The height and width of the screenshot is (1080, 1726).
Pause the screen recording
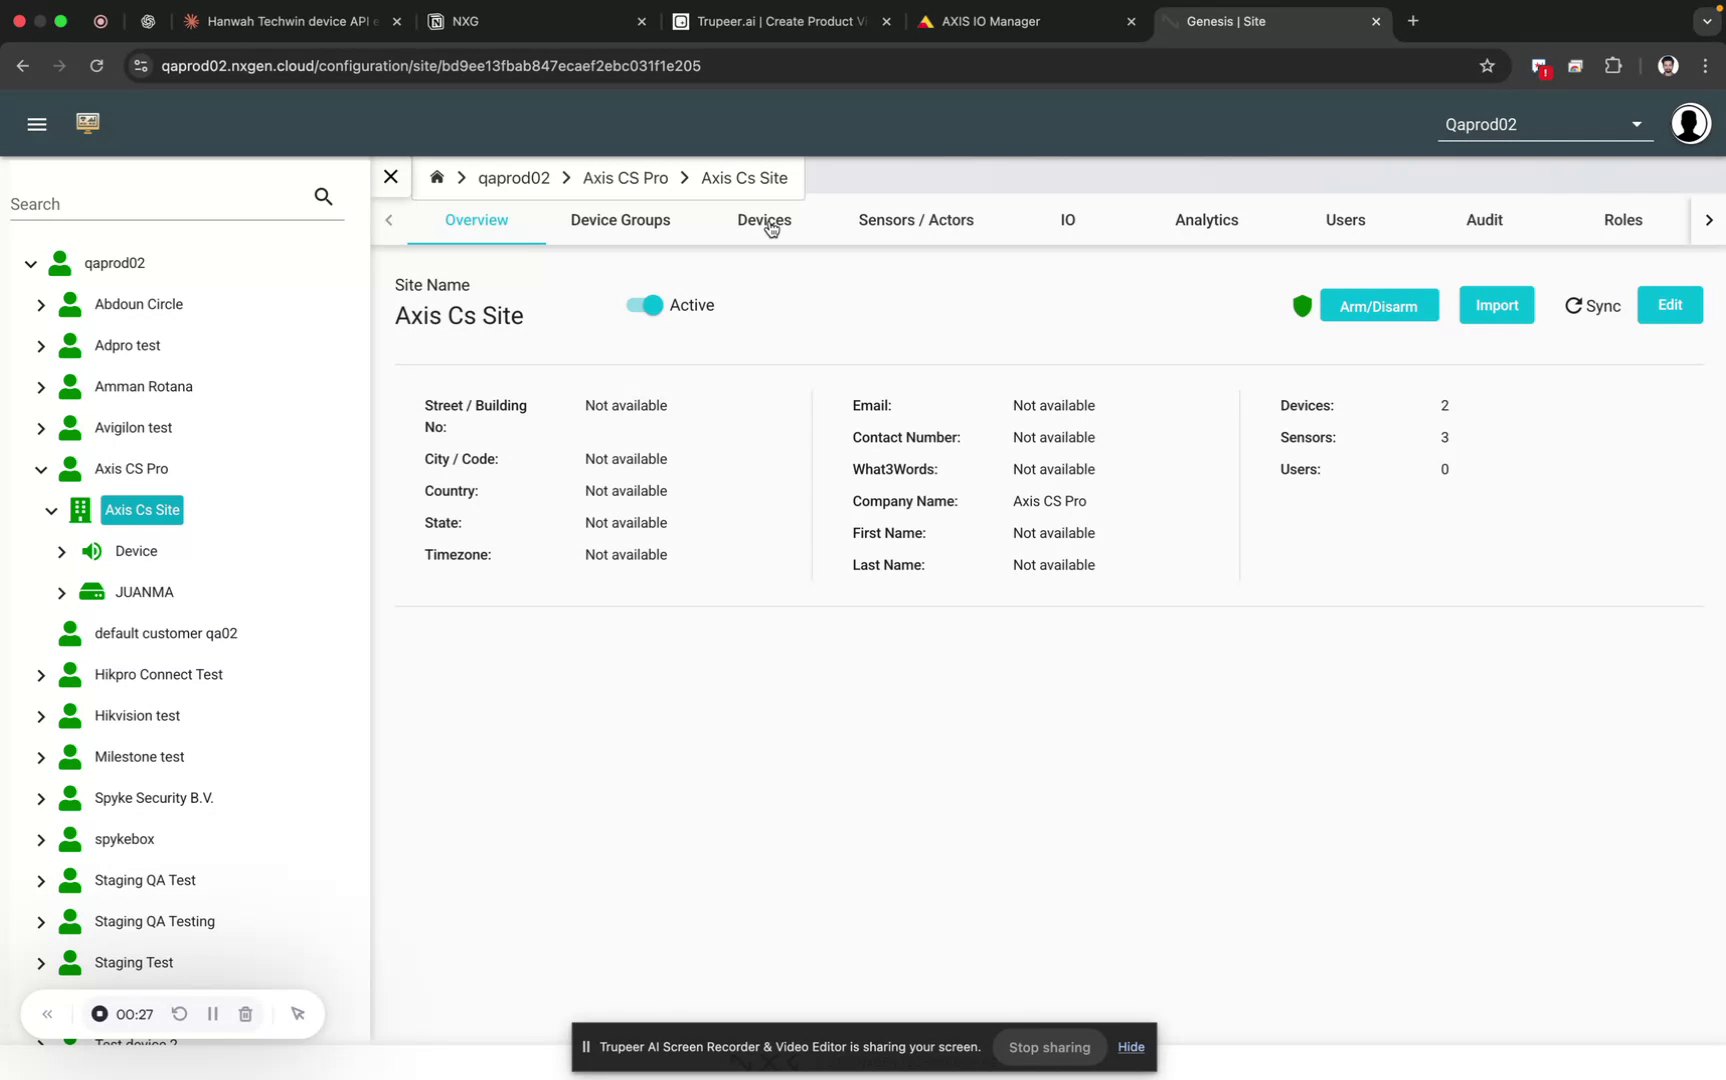point(212,1013)
